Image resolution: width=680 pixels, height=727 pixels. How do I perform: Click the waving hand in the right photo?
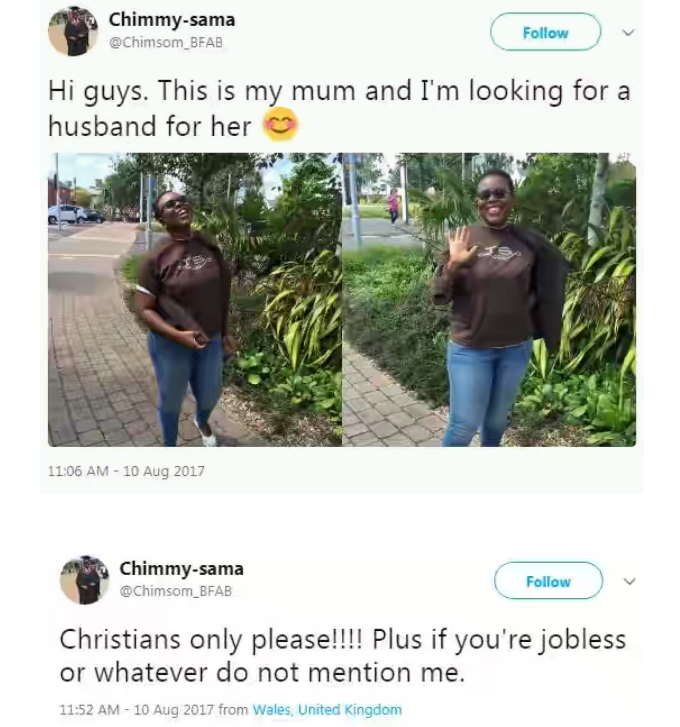tap(460, 246)
